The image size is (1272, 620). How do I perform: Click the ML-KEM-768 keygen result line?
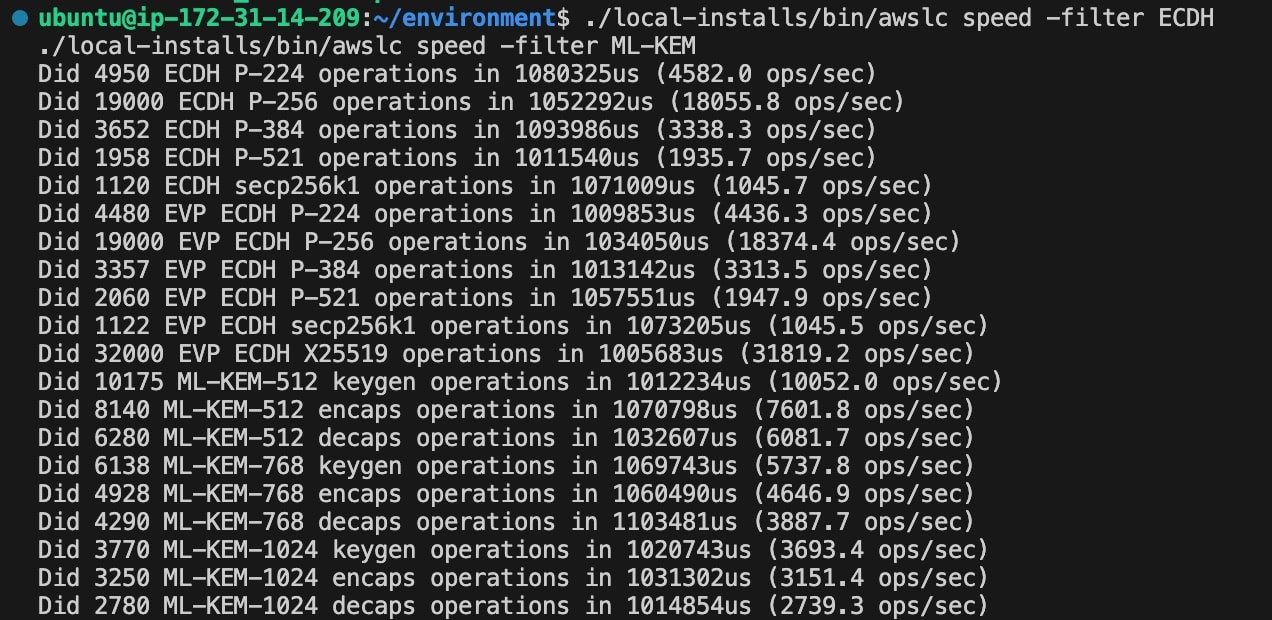(506, 466)
